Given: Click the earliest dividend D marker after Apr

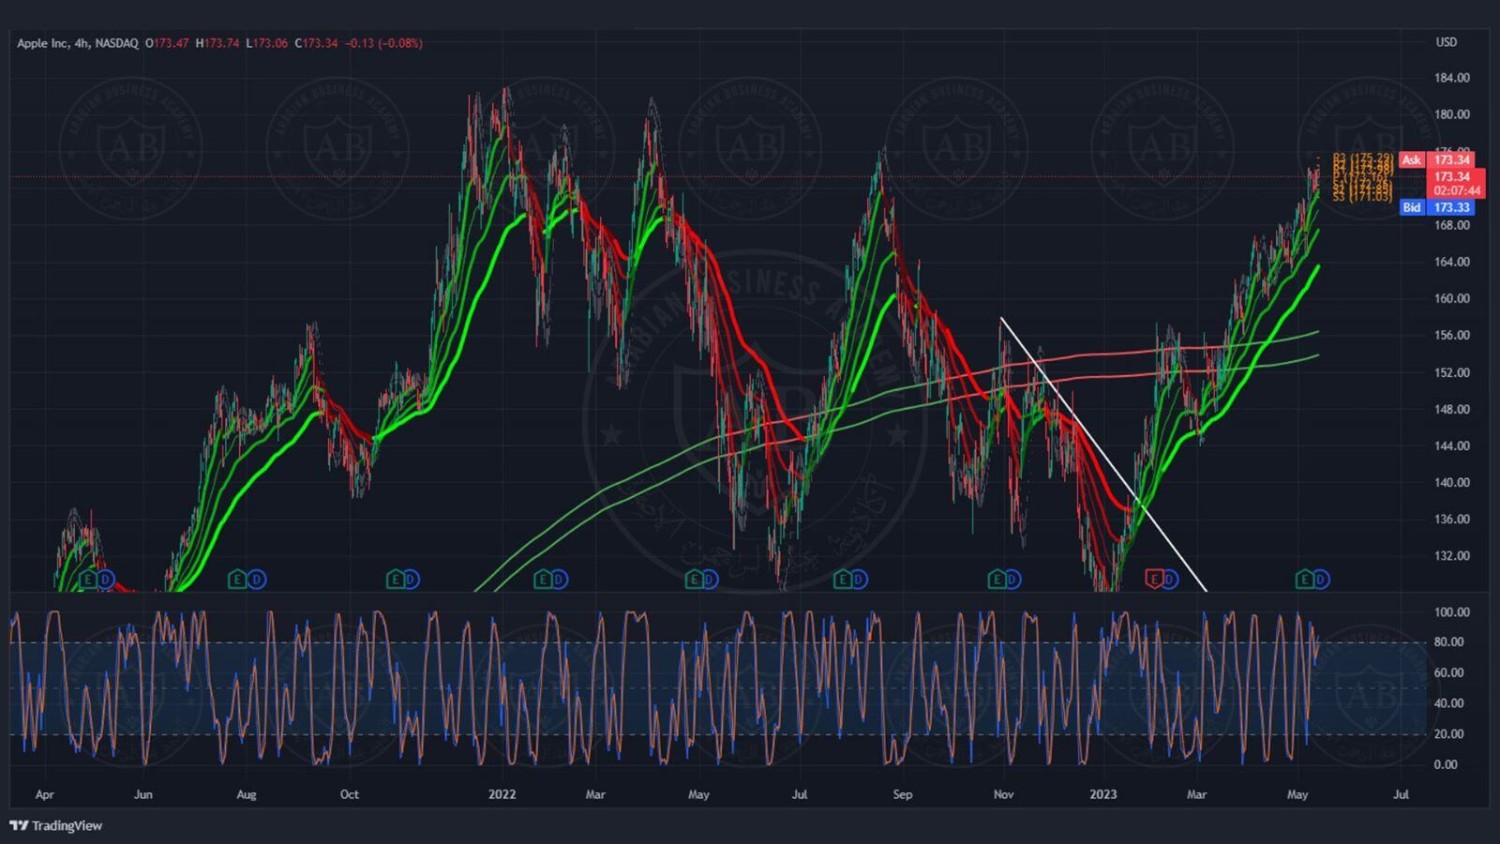Looking at the screenshot, I should [105, 579].
